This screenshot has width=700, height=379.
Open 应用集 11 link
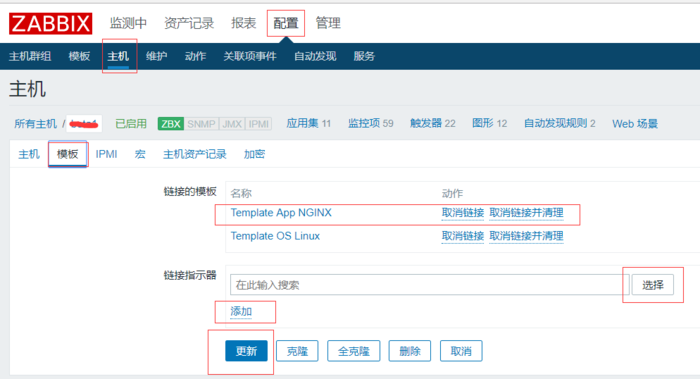[308, 124]
